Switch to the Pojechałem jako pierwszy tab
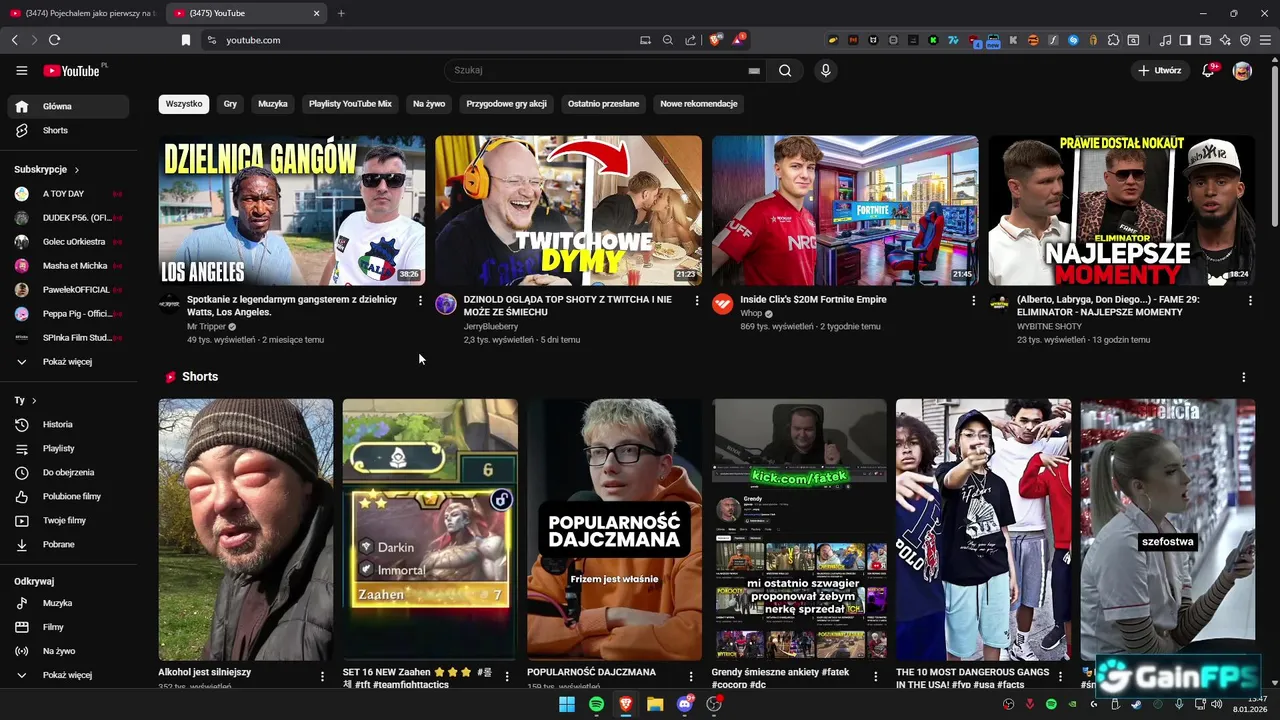 point(82,13)
